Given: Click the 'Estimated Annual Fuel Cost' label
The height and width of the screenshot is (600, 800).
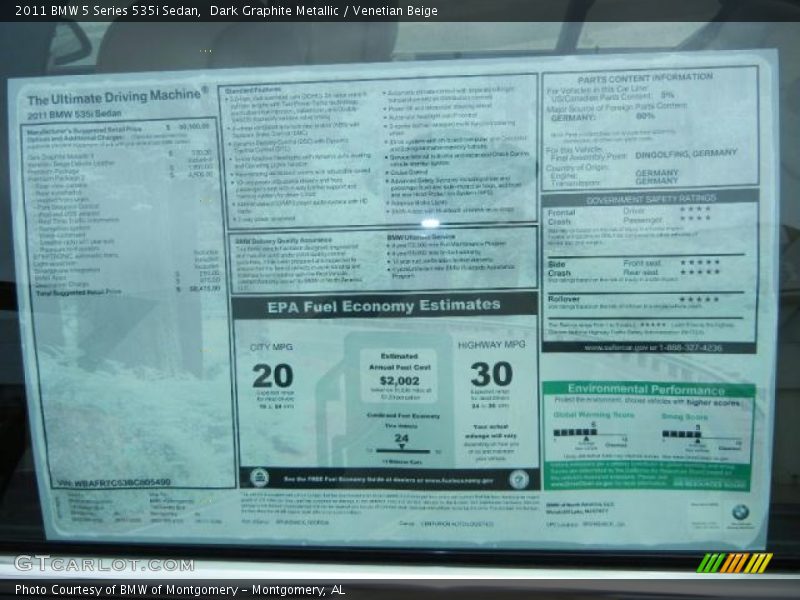Looking at the screenshot, I should pos(399,362).
